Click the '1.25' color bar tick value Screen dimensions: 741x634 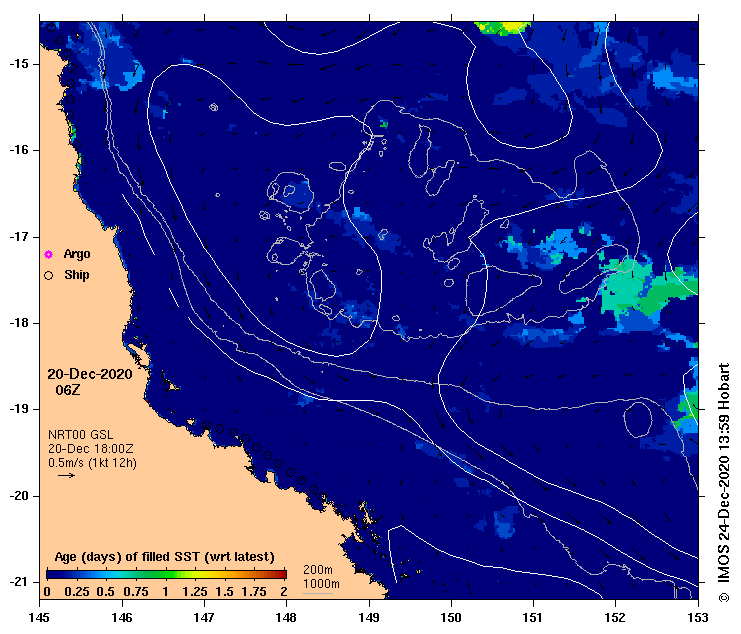point(195,592)
